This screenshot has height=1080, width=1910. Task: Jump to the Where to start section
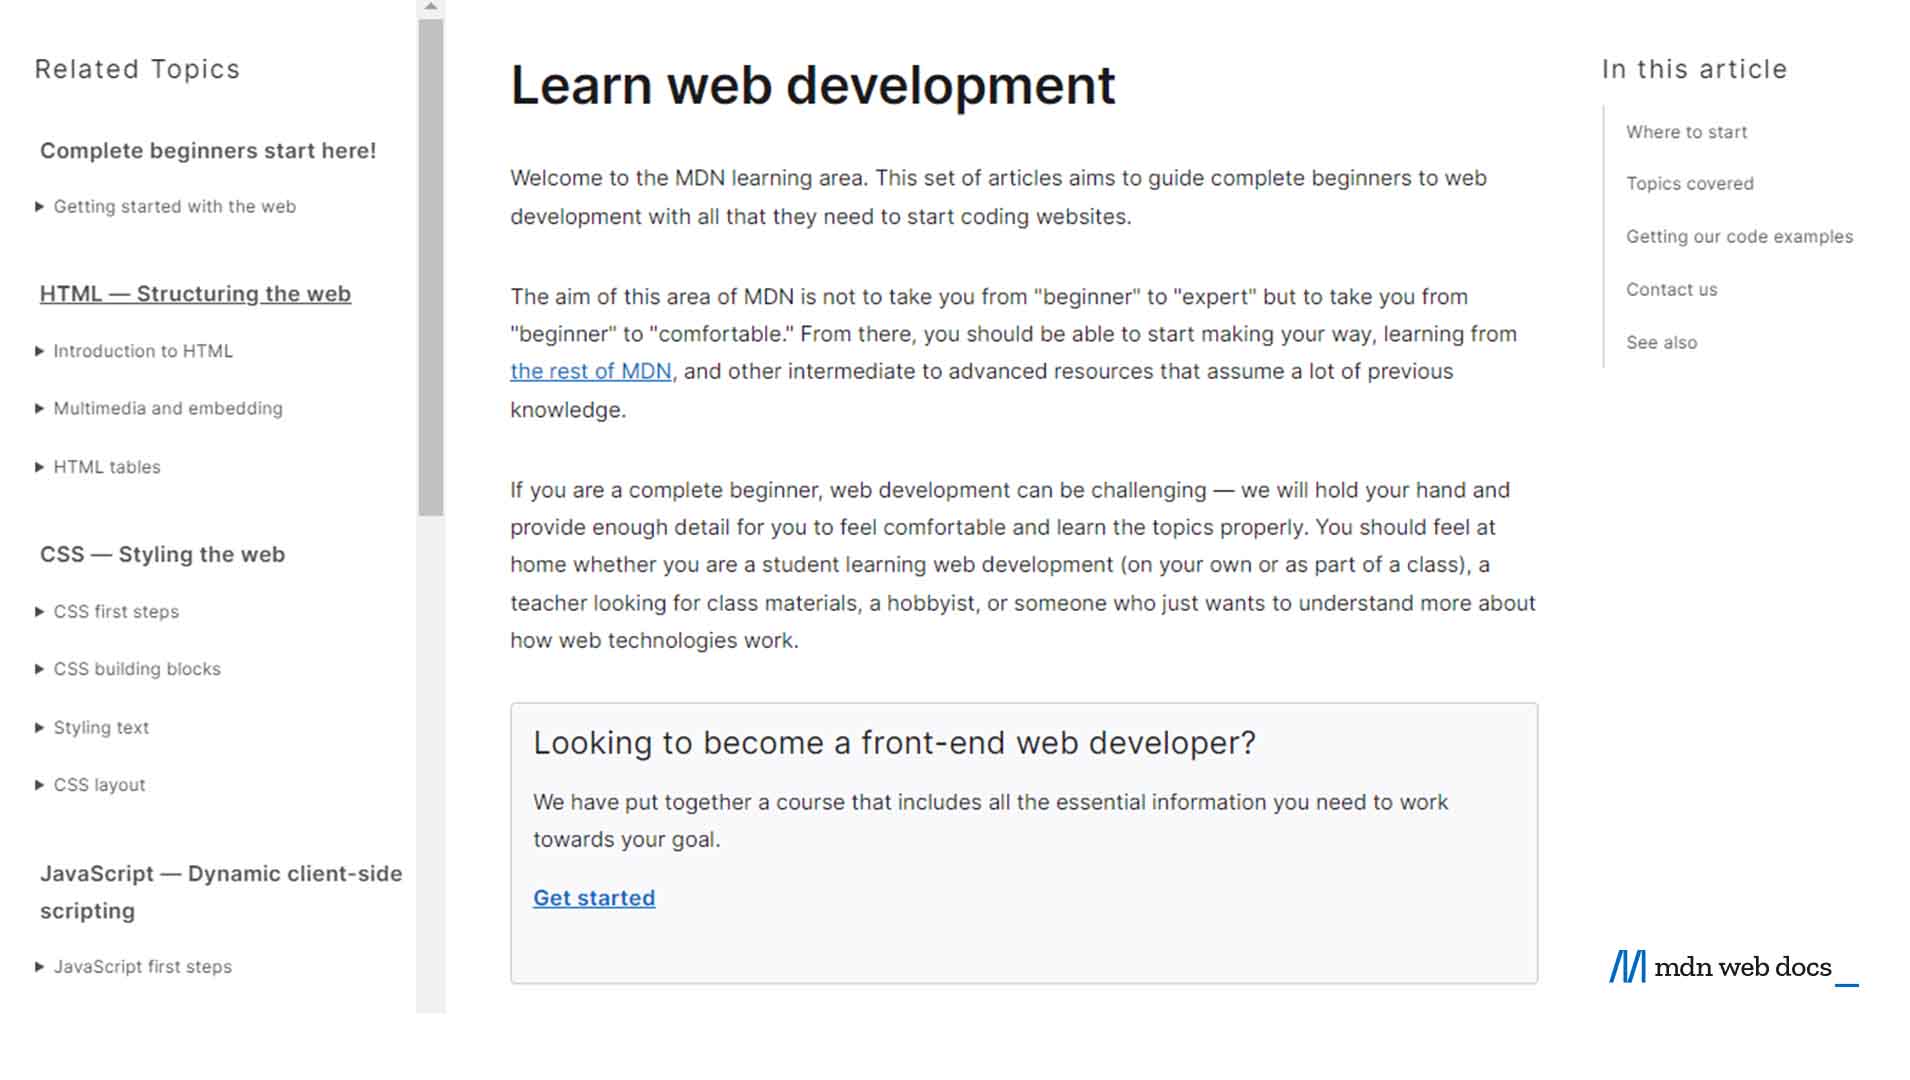pos(1686,131)
